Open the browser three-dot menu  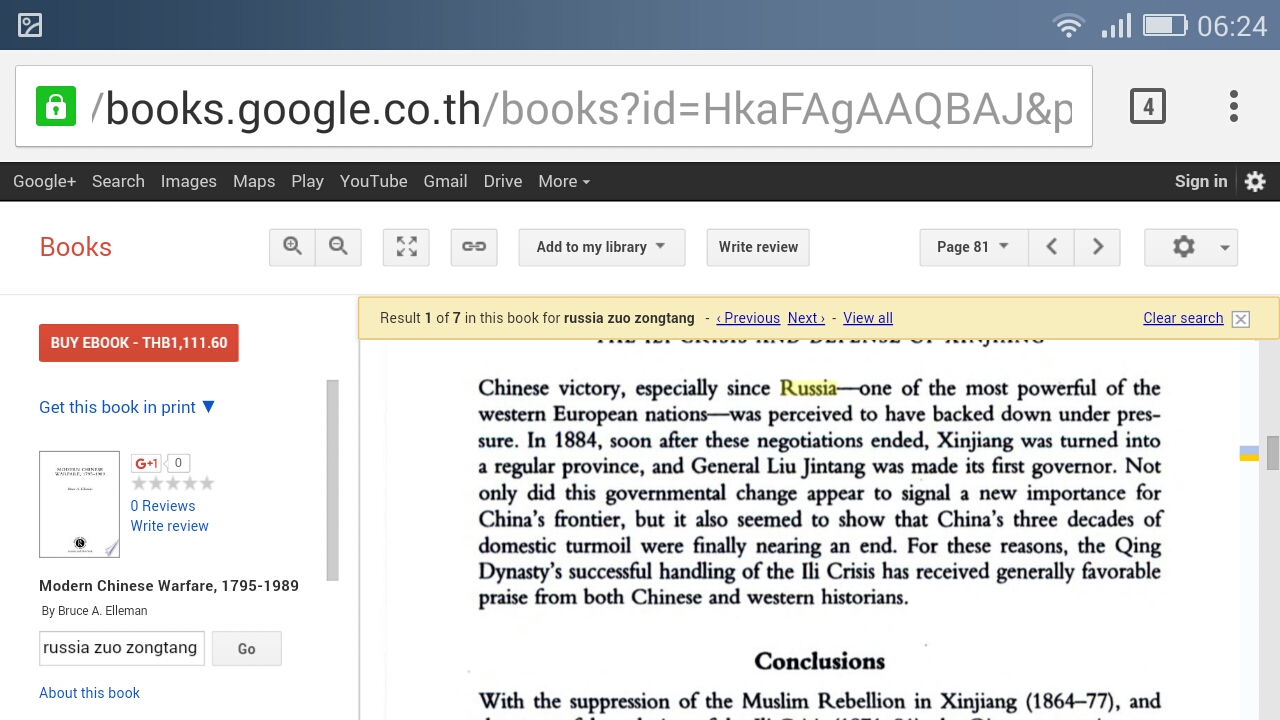coord(1234,106)
